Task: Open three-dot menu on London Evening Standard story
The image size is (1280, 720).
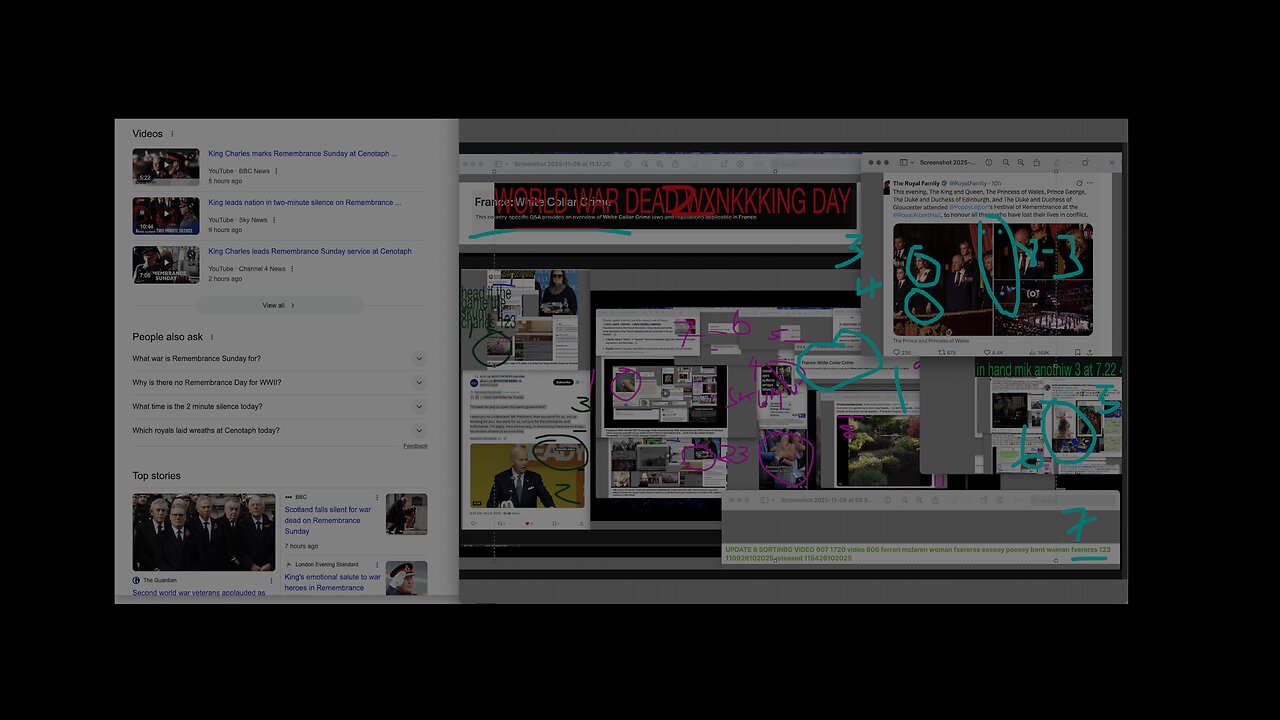Action: [377, 565]
